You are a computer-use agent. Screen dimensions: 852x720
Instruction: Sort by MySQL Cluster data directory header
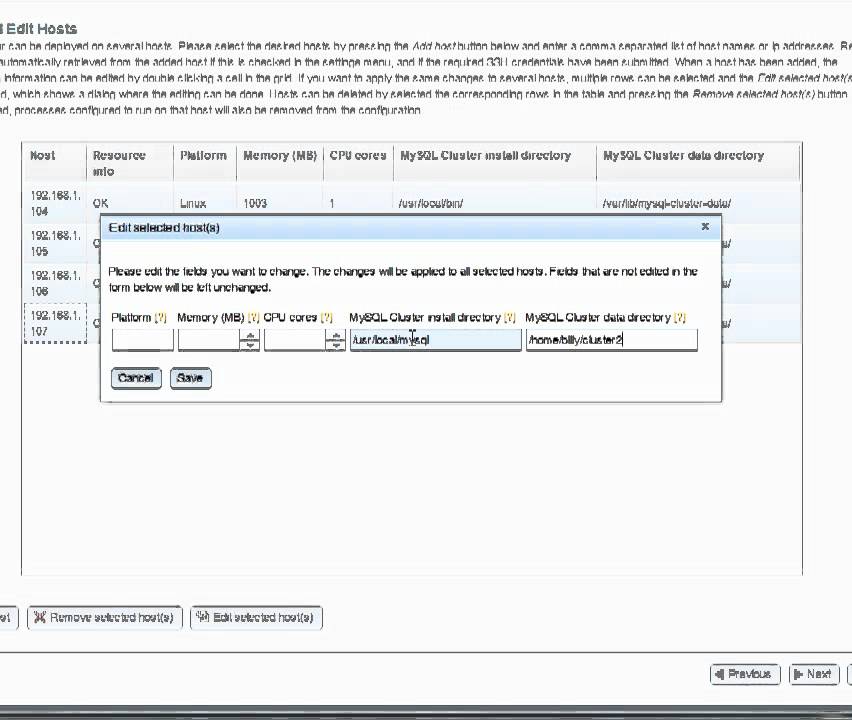[x=698, y=162]
